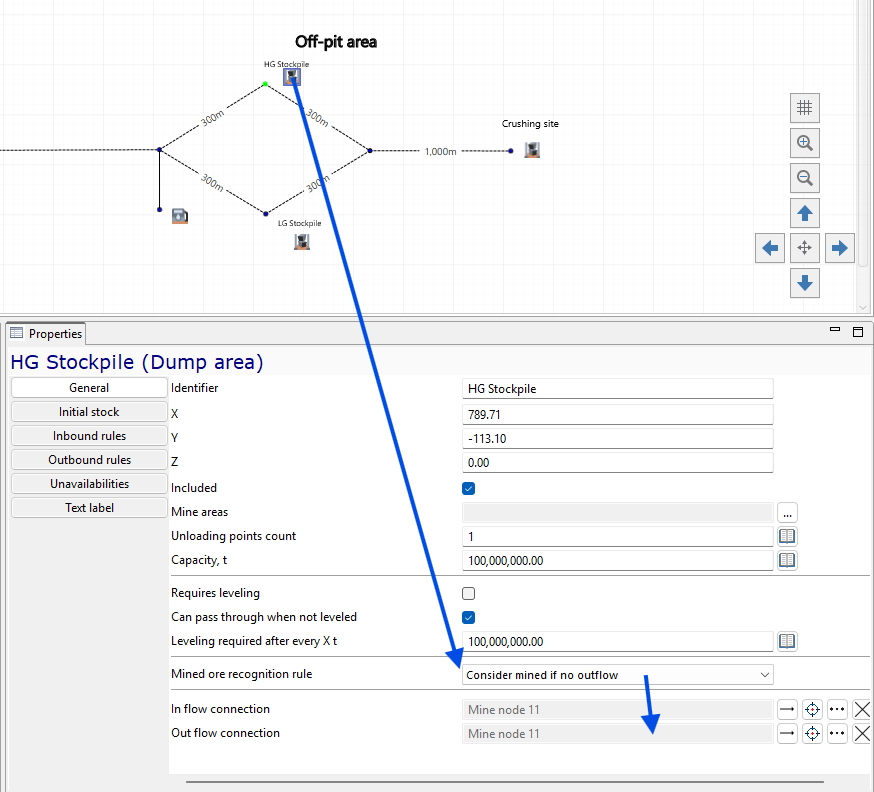Click the Out flow connection field
Screen dimensions: 874x792
[617, 733]
